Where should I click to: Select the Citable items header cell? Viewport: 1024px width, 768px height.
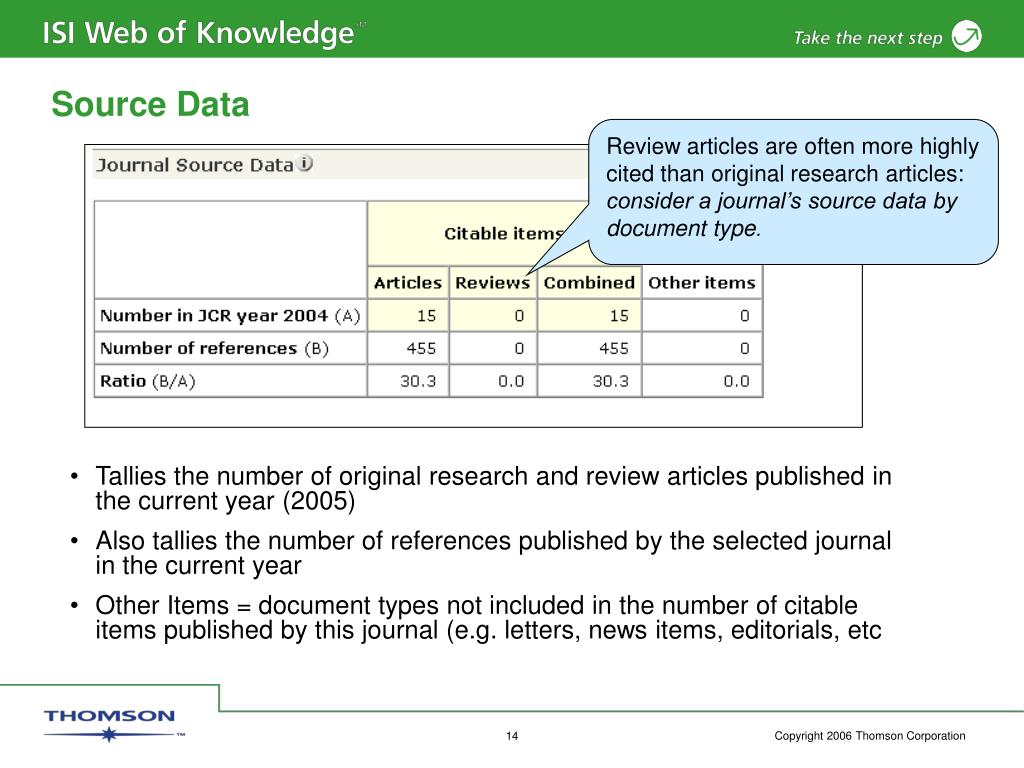(503, 233)
